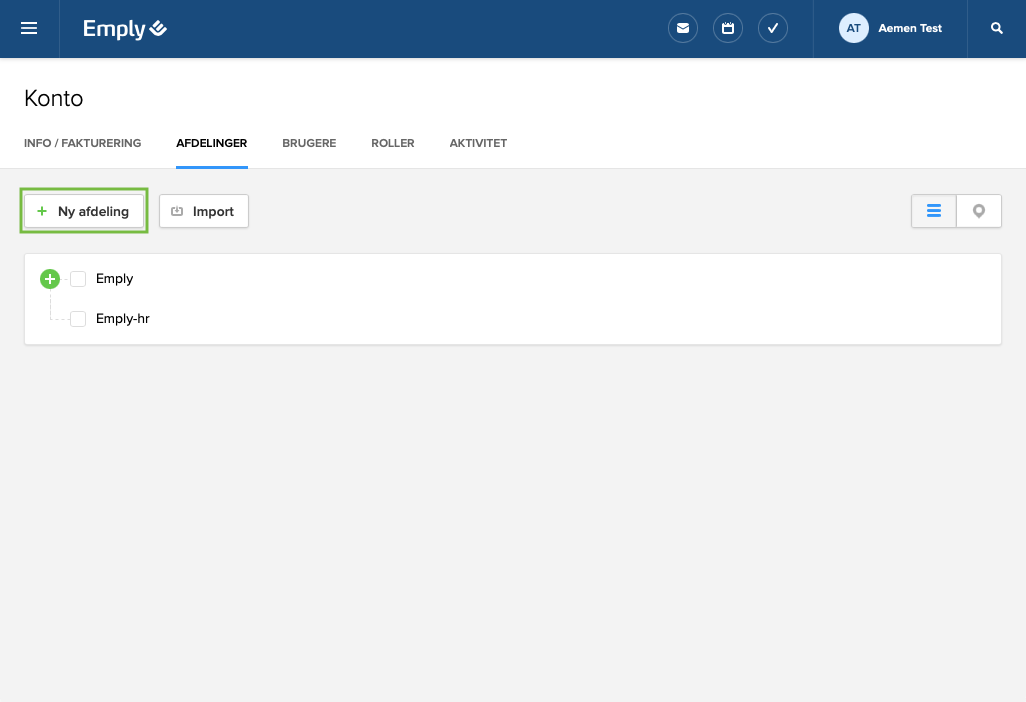
Task: Select the Emply-hr tree item
Action: point(123,319)
